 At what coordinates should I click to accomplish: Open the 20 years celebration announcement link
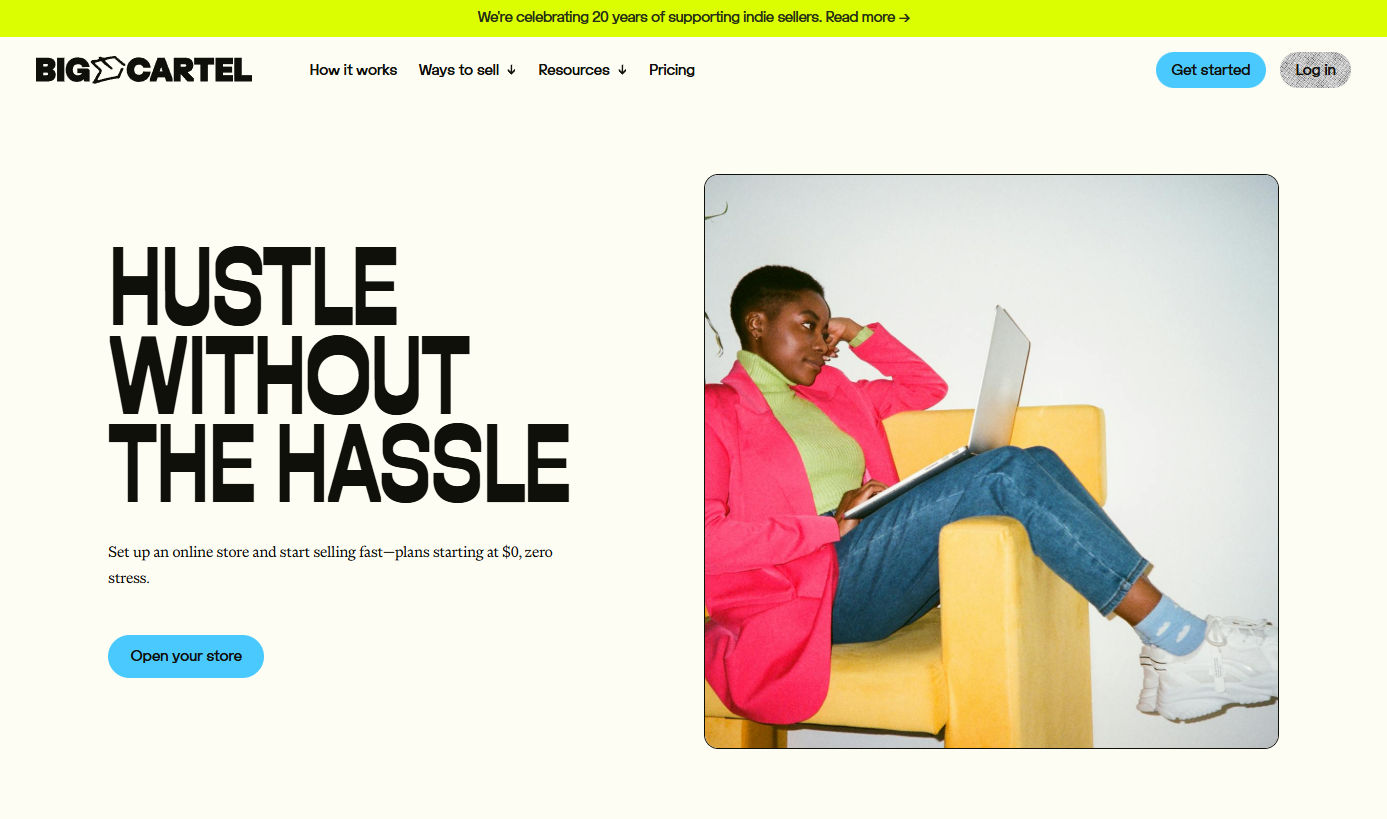pyautogui.click(x=693, y=17)
